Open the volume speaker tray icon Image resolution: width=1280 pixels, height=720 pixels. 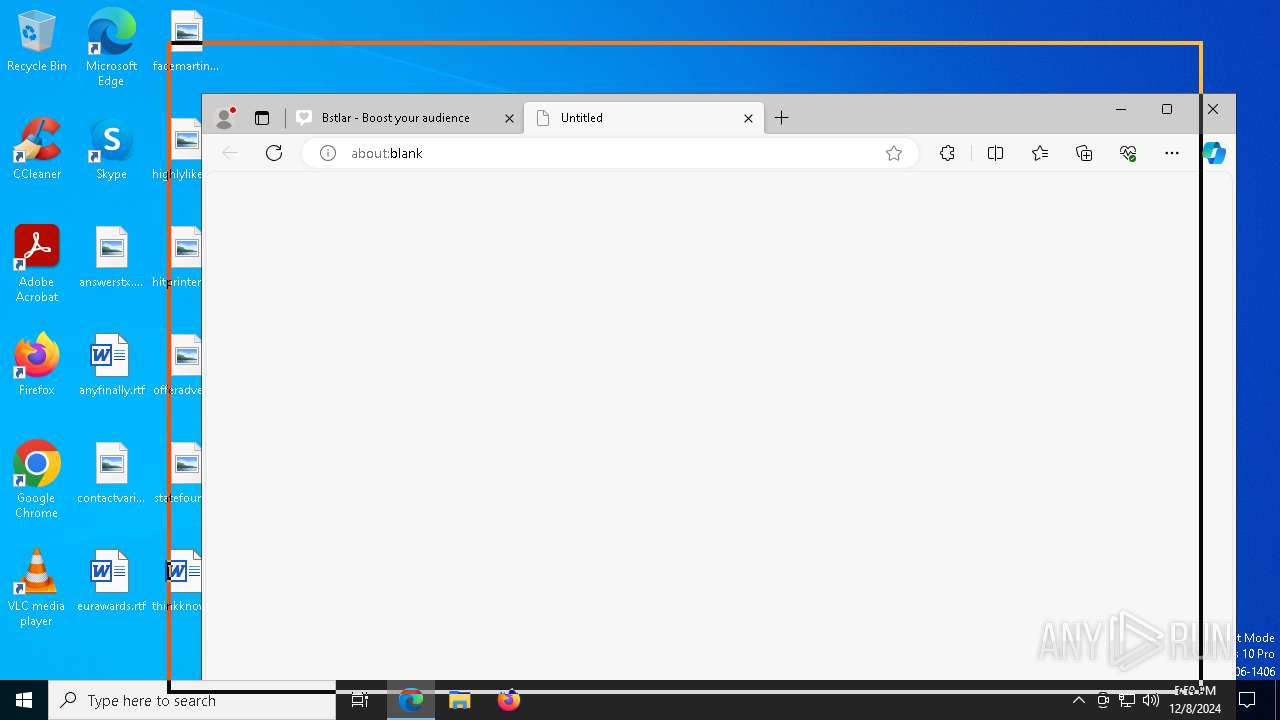click(x=1151, y=700)
